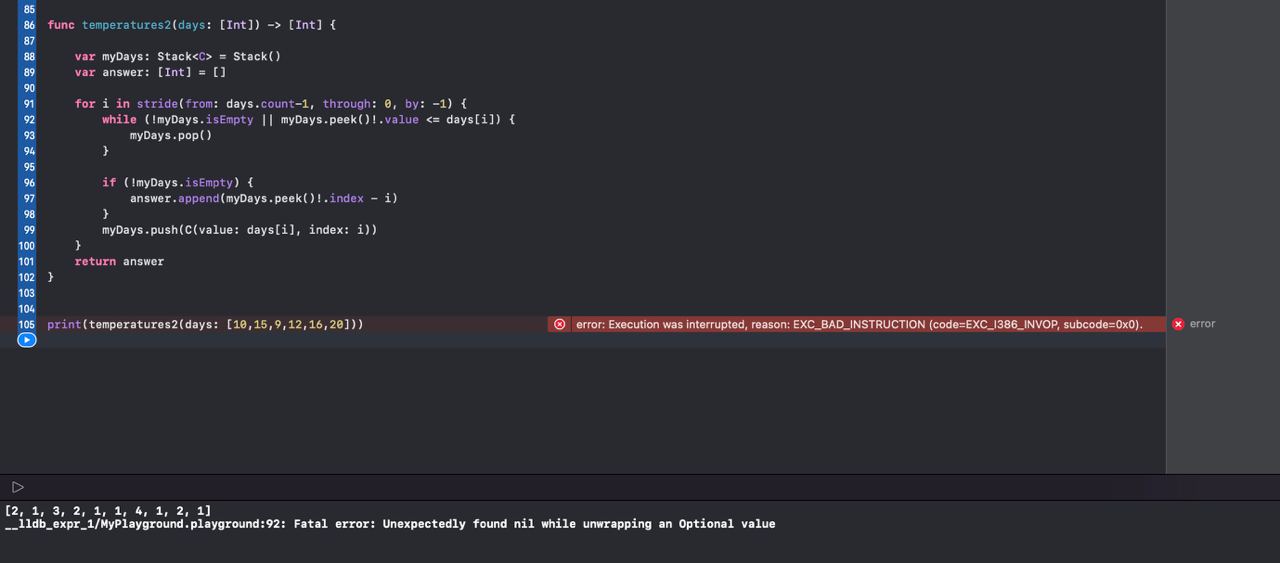Click the "myDays.pop()" statement

coord(171,136)
